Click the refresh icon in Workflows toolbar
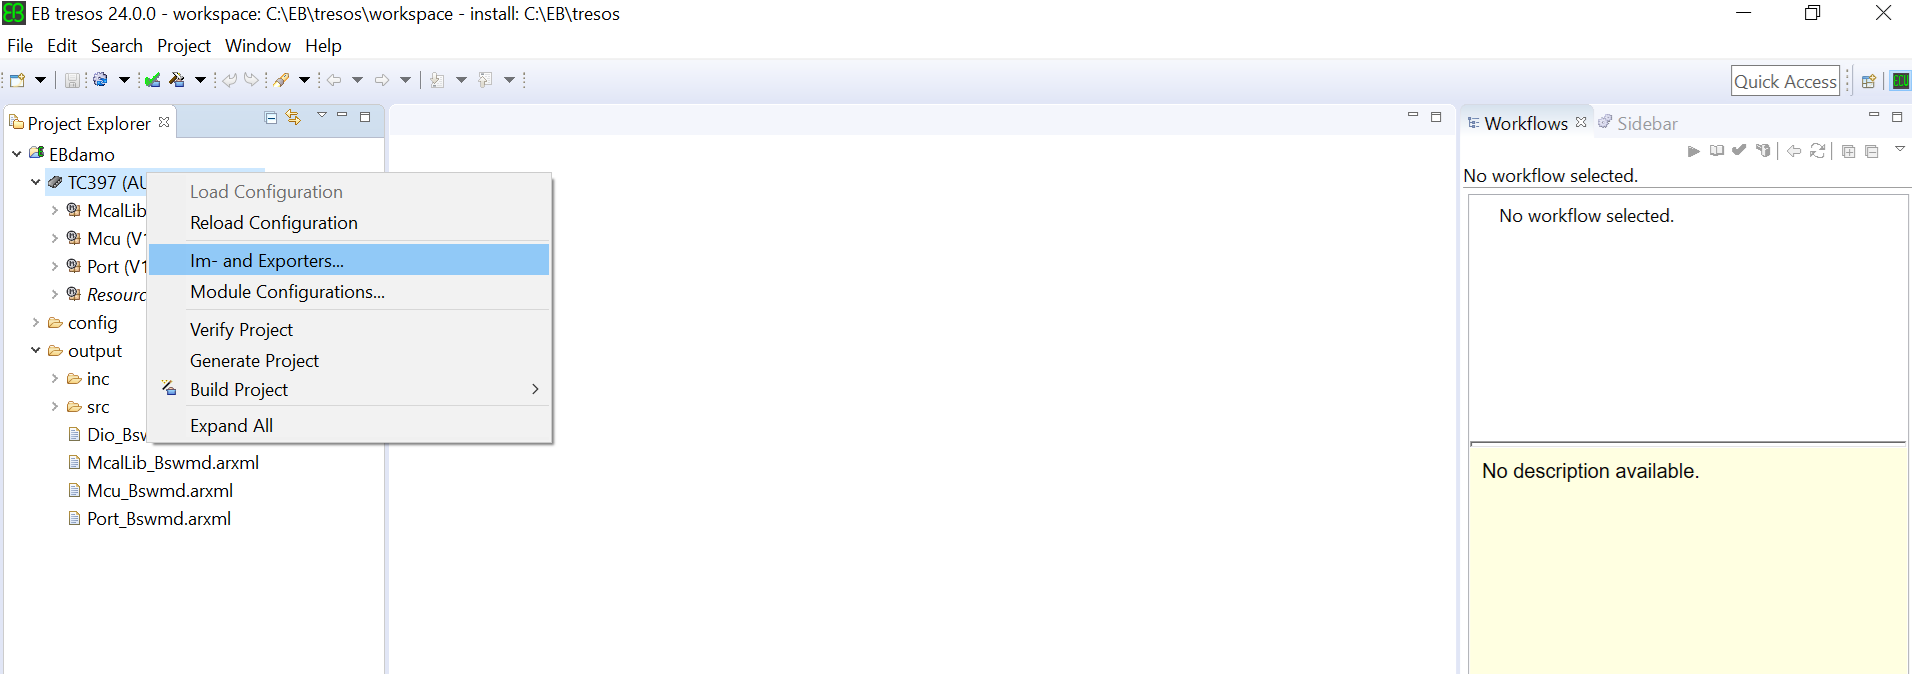This screenshot has width=1912, height=674. [x=1817, y=151]
